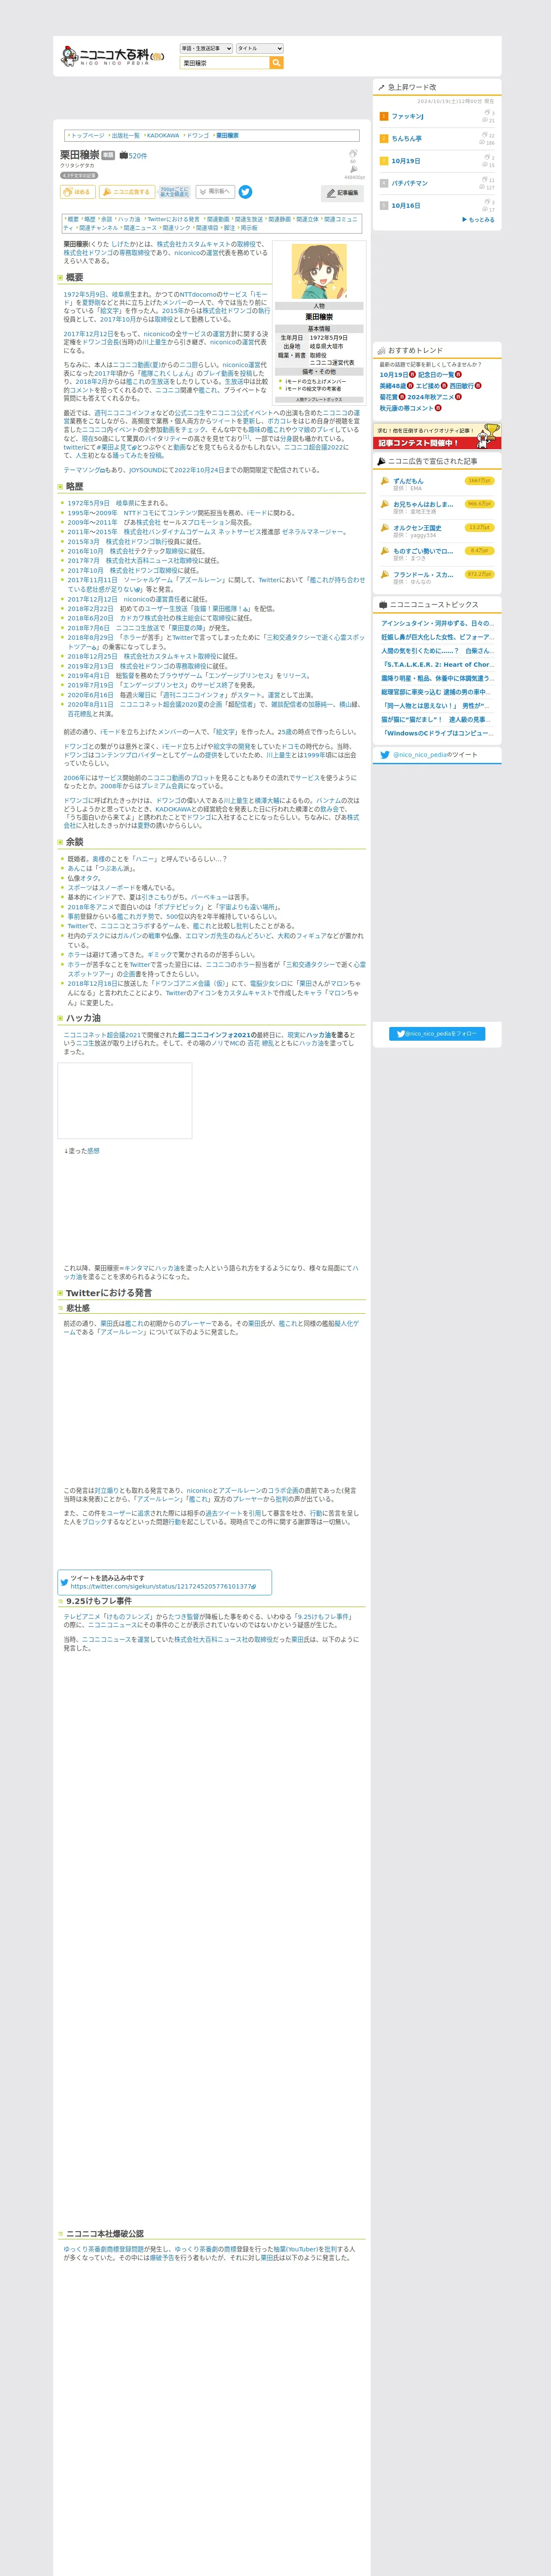The width and height of the screenshot is (551, 2576).
Task: Open the 掲示板へ bulletin board button
Action: (x=215, y=192)
